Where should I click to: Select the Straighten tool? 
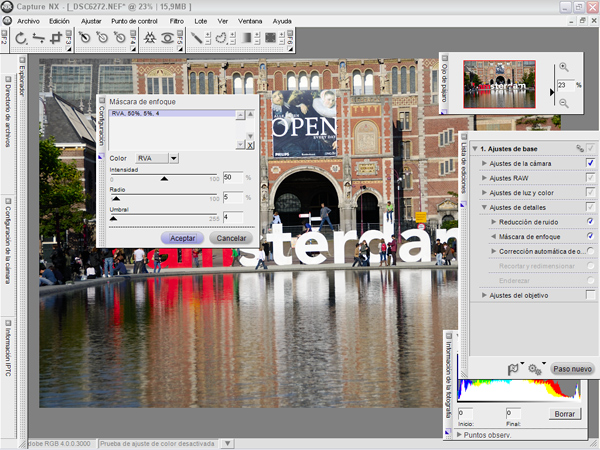39,38
